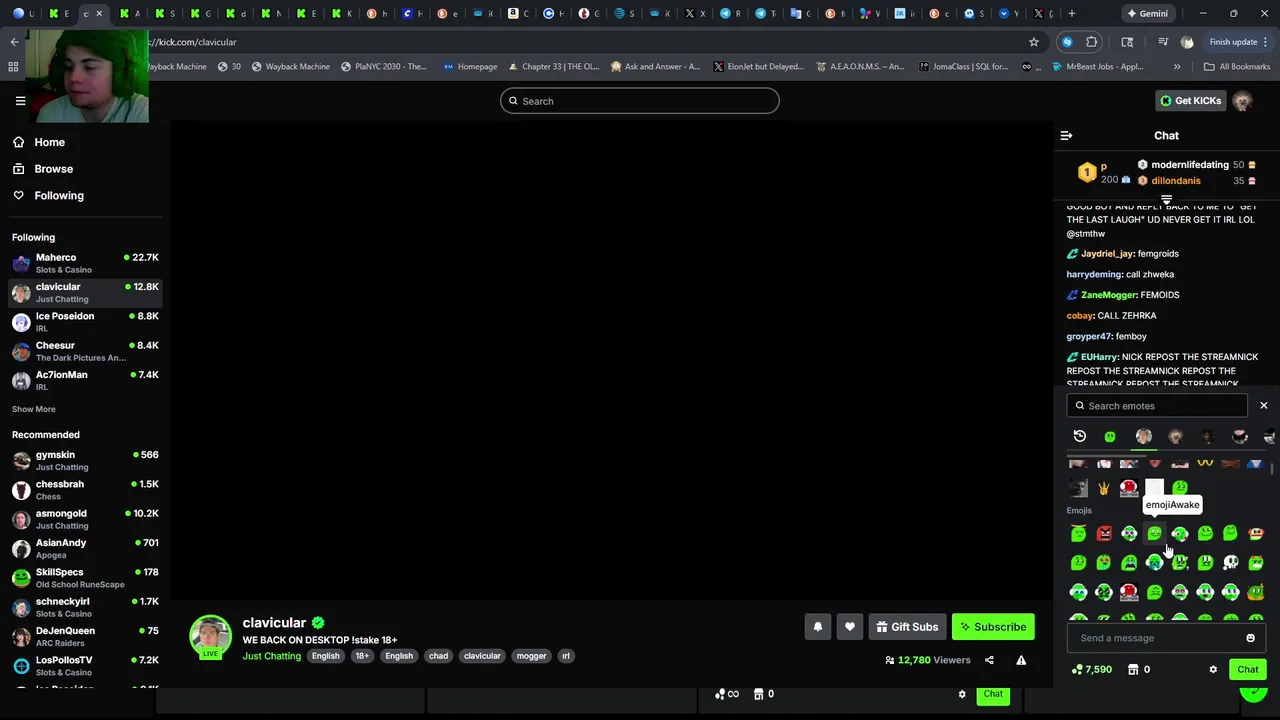This screenshot has height=720, width=1280.
Task: Click the irl stream tag
Action: 565,656
